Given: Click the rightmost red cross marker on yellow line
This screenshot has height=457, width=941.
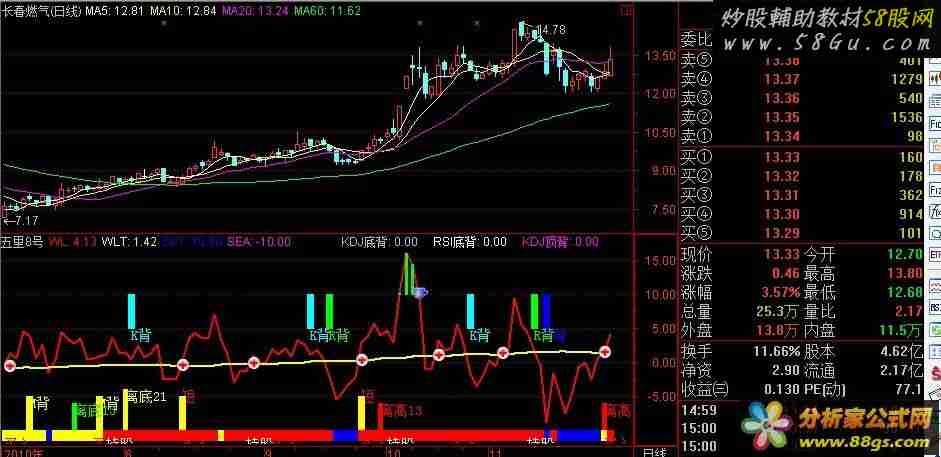Looking at the screenshot, I should click(x=606, y=352).
